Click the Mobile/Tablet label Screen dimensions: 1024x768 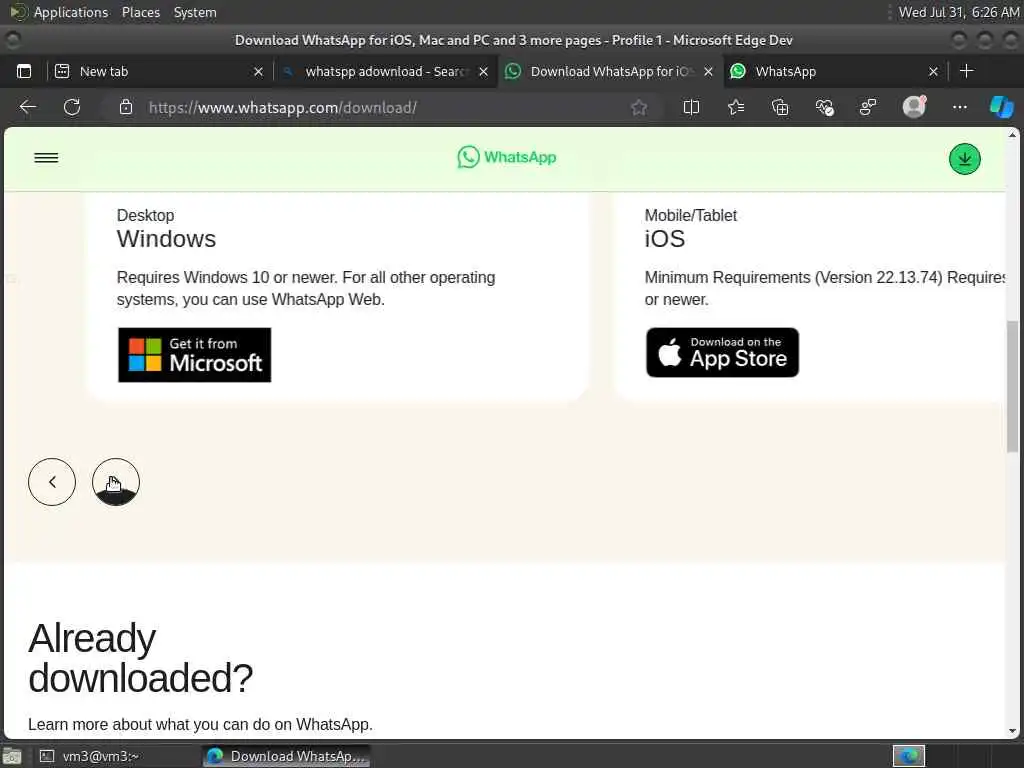pyautogui.click(x=690, y=216)
